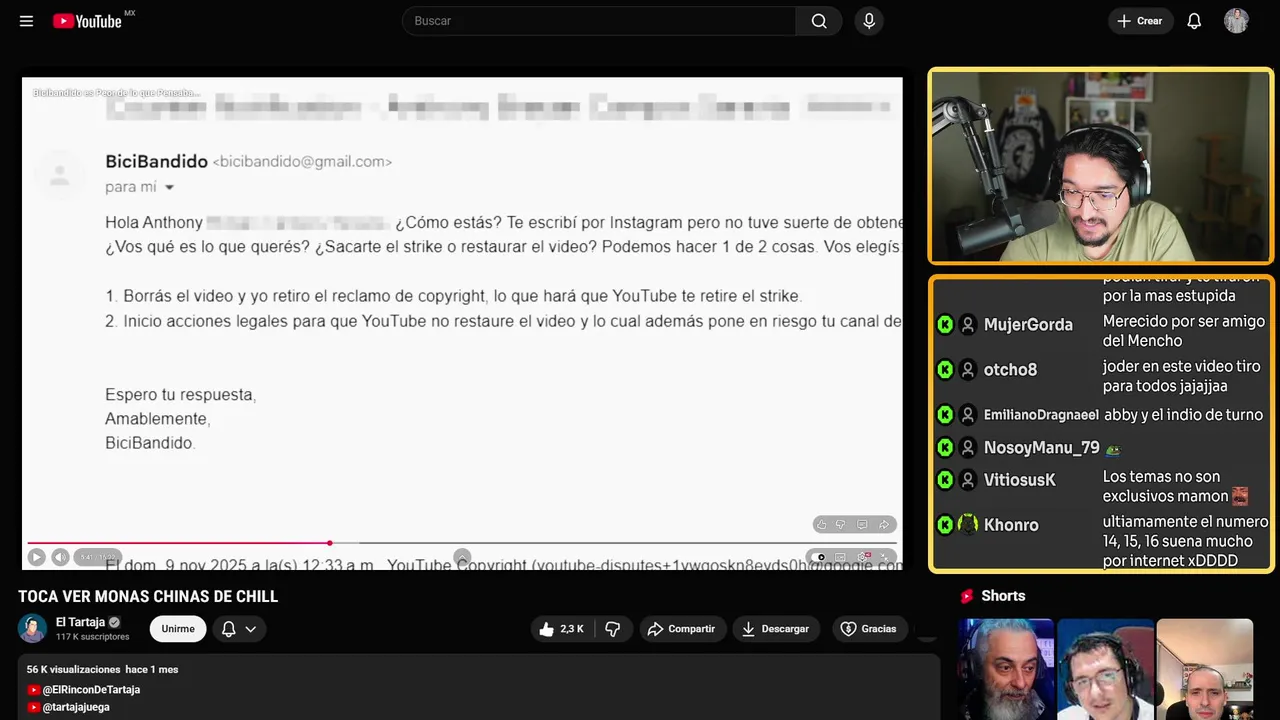Click the player time display 5:41
Viewport: 1280px width, 720px height.
(x=97, y=557)
